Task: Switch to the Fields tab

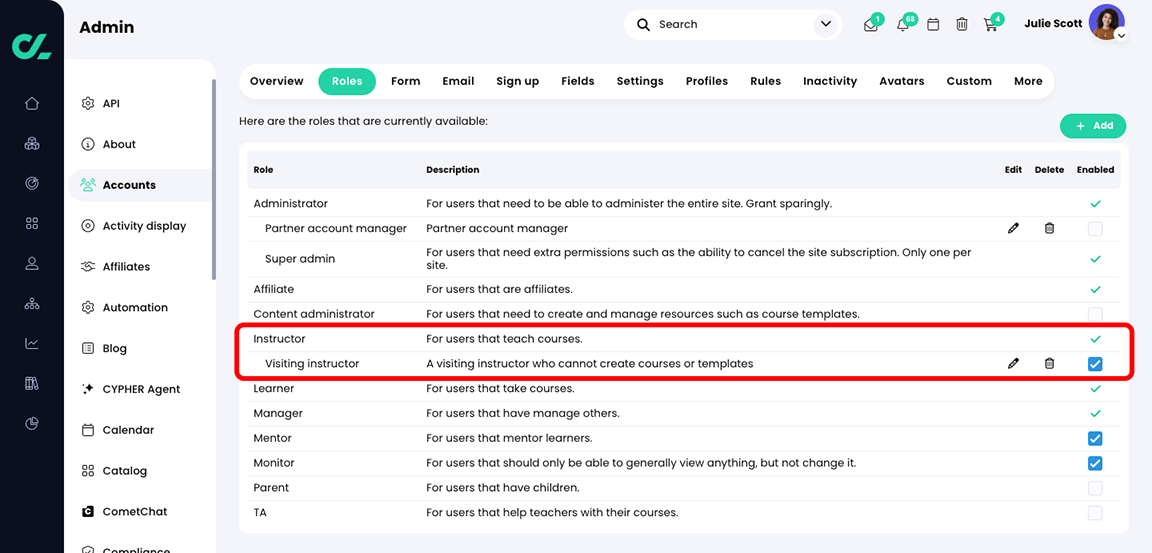Action: [x=577, y=82]
